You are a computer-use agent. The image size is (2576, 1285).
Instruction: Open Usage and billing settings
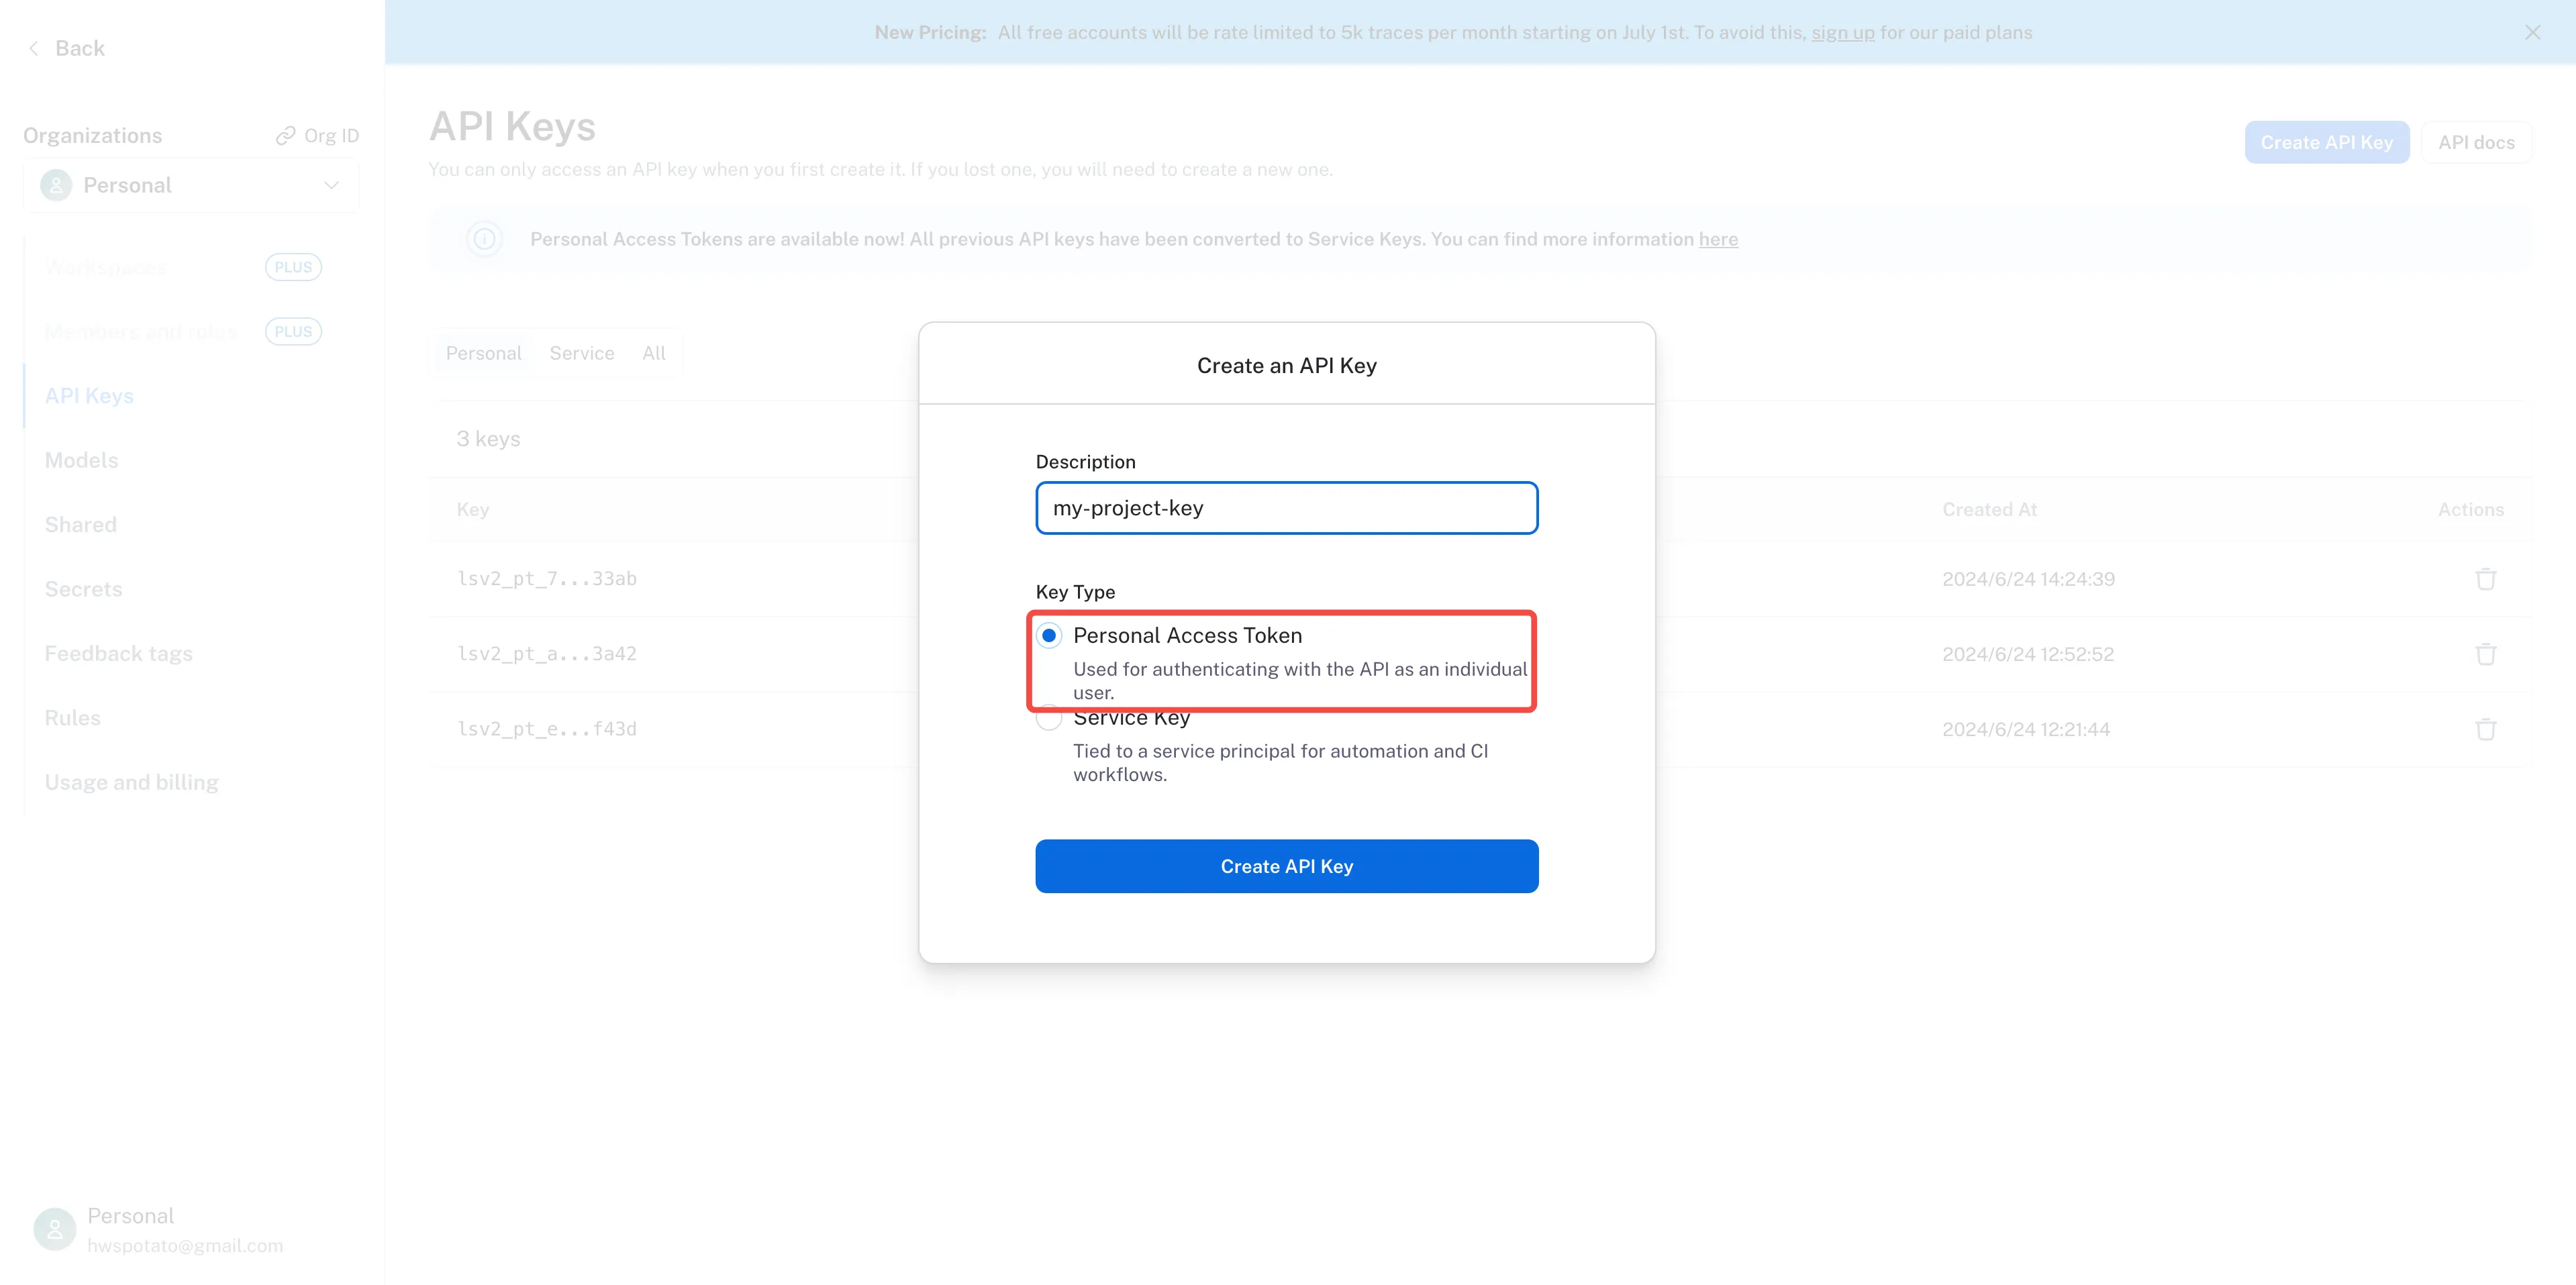[131, 782]
